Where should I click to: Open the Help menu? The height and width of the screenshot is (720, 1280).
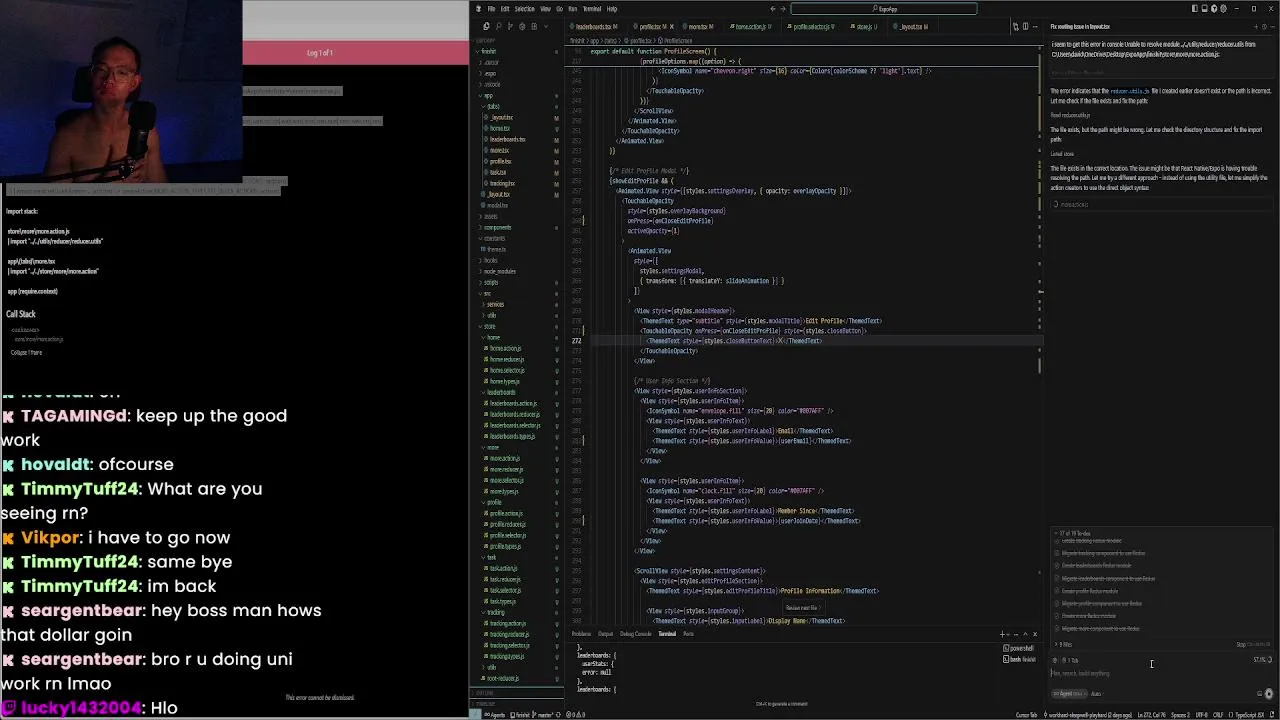612,9
